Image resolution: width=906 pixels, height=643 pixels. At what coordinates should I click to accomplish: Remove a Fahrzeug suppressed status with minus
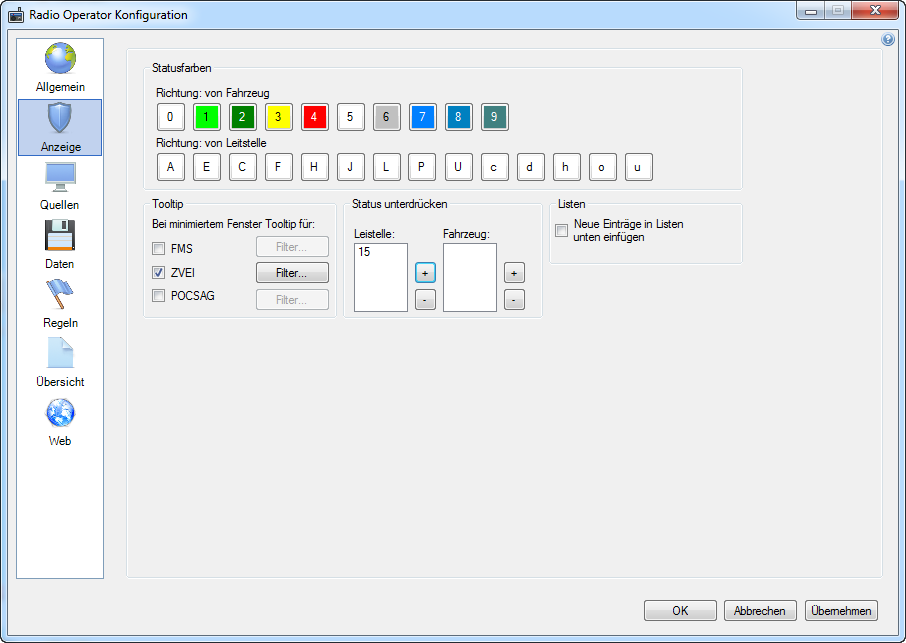click(514, 300)
